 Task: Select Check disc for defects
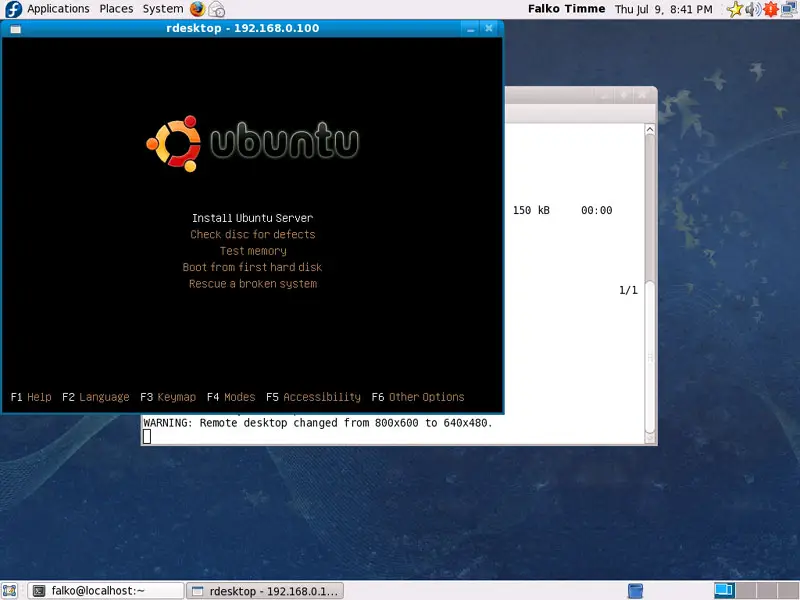click(x=253, y=234)
